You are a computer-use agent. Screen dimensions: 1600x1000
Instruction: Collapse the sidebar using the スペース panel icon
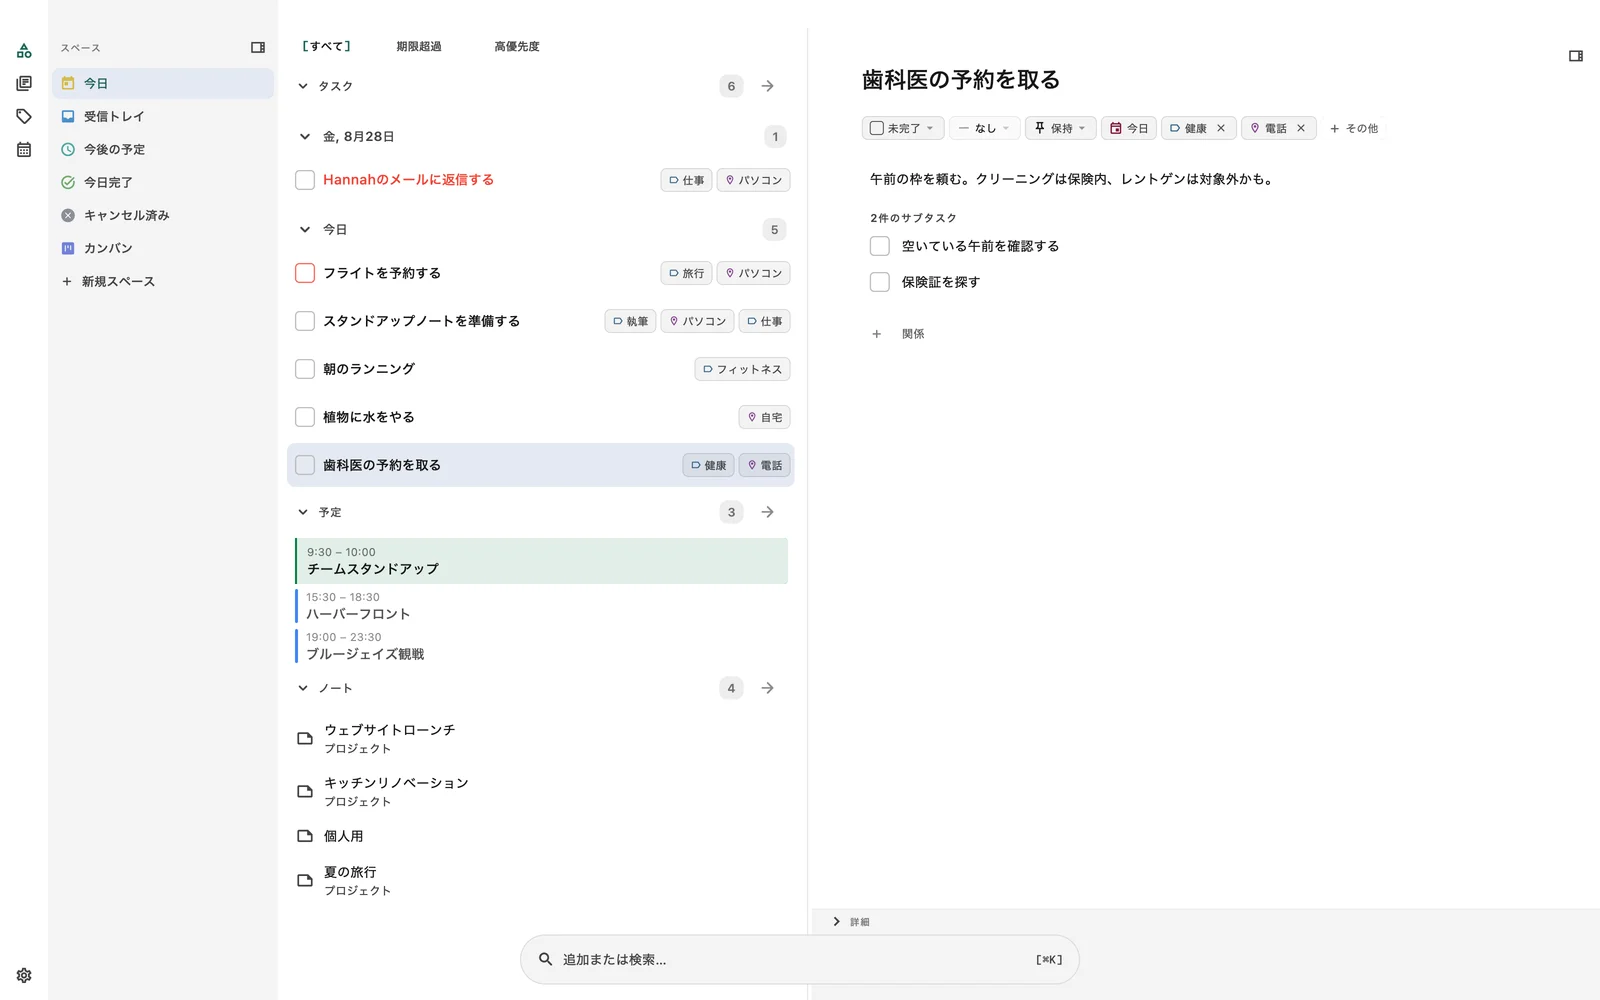pos(258,47)
